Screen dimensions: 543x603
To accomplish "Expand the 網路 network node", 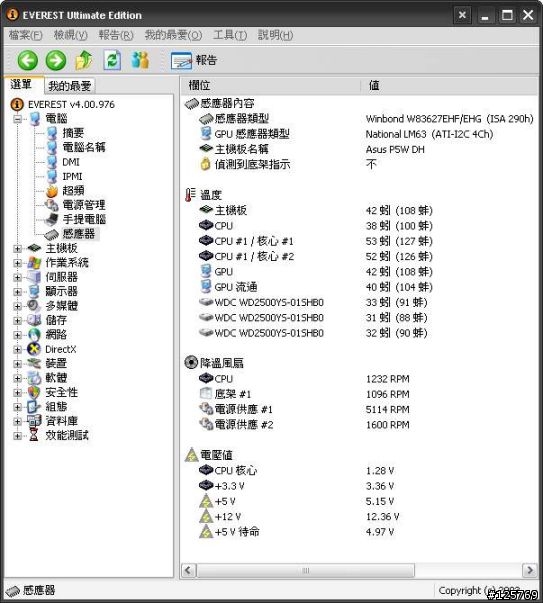I will (17, 335).
